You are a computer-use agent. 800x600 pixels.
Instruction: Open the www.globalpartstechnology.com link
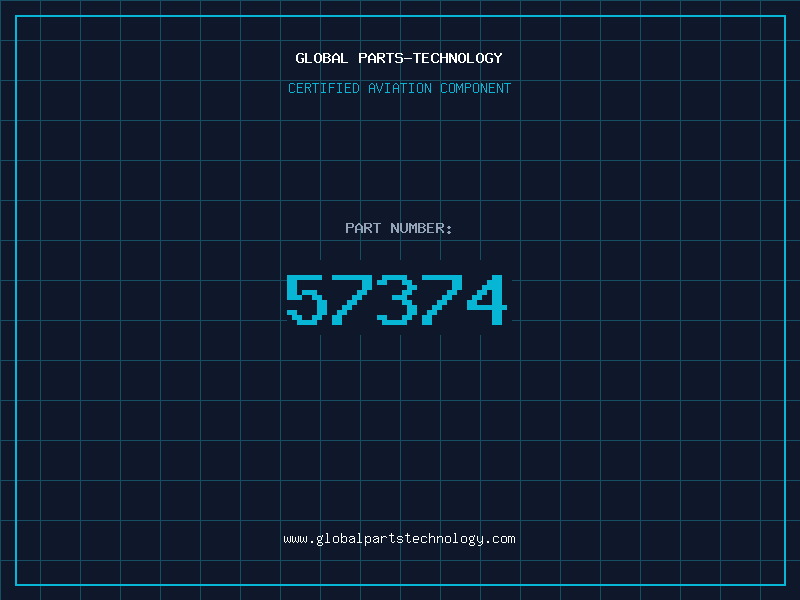click(399, 539)
